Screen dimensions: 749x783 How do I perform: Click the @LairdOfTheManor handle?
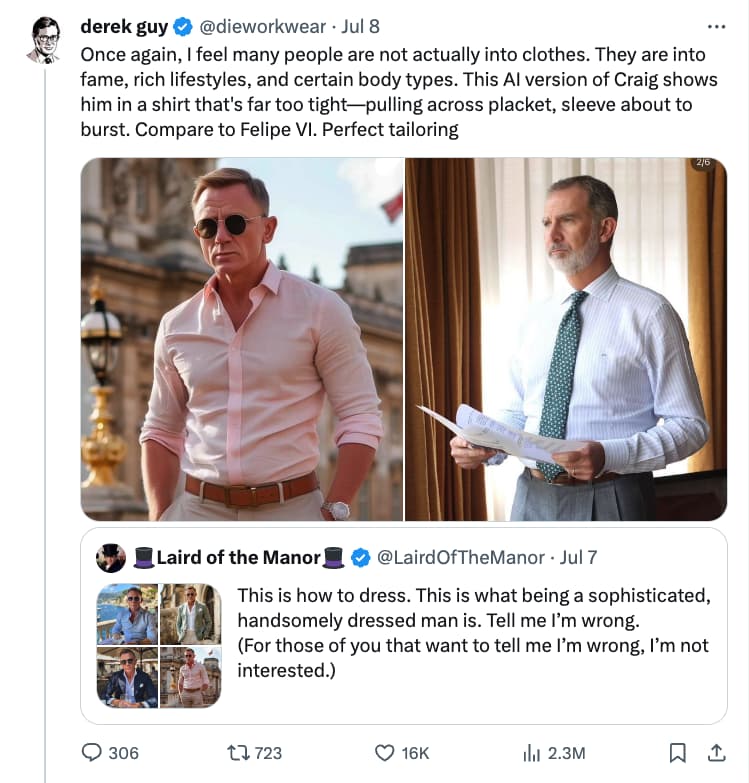pyautogui.click(x=460, y=557)
